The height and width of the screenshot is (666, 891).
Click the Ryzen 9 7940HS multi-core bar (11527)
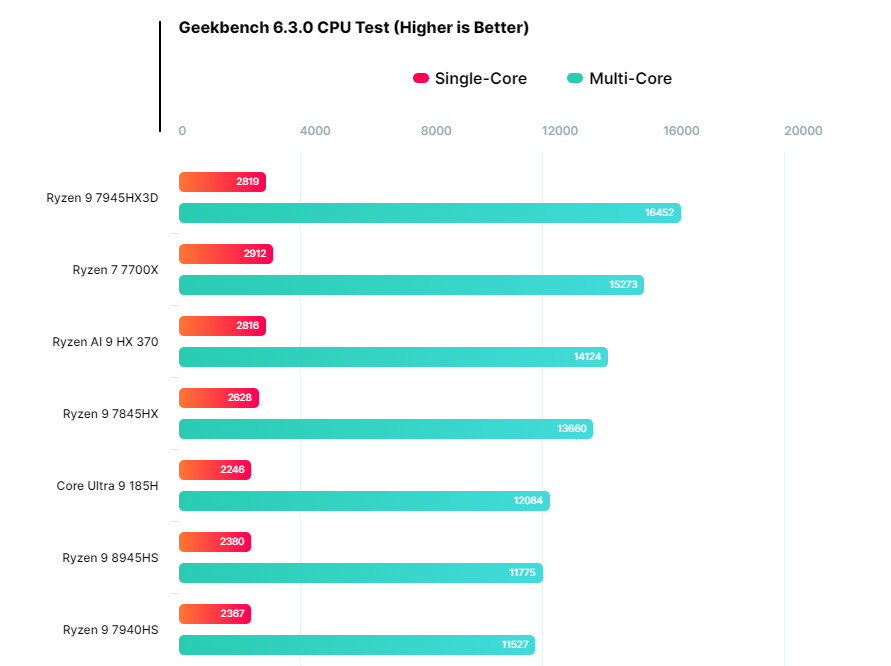[356, 645]
